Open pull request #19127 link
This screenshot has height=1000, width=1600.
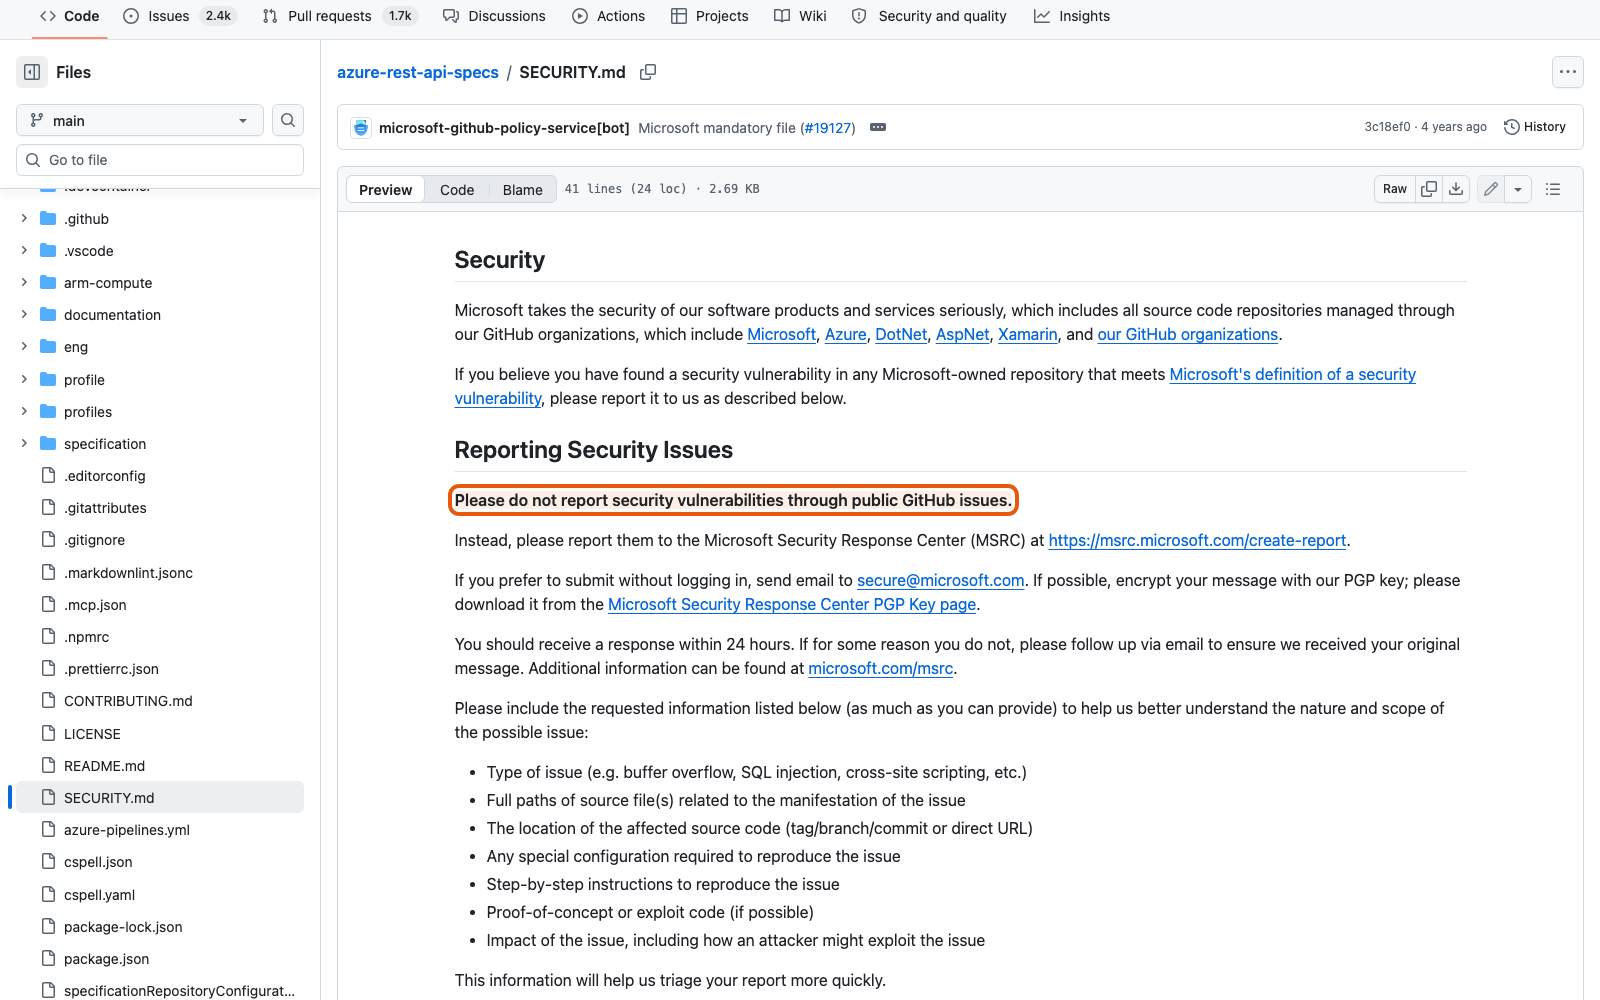pyautogui.click(x=827, y=128)
